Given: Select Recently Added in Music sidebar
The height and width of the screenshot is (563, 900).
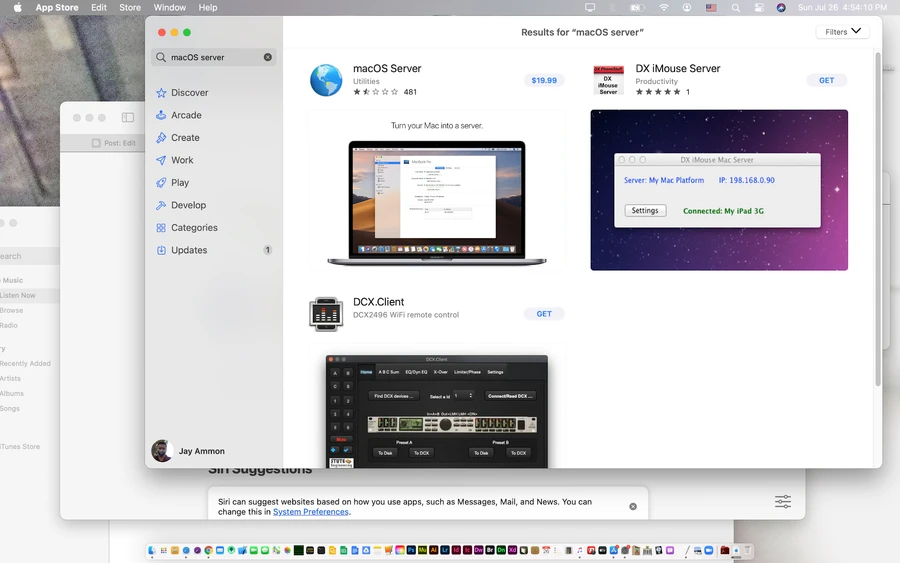Looking at the screenshot, I should (25, 363).
